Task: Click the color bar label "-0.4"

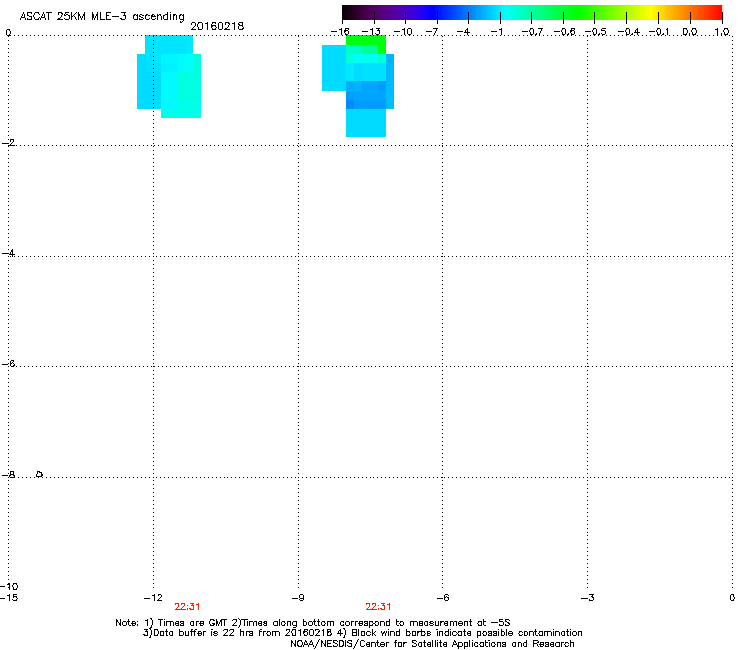Action: [628, 32]
